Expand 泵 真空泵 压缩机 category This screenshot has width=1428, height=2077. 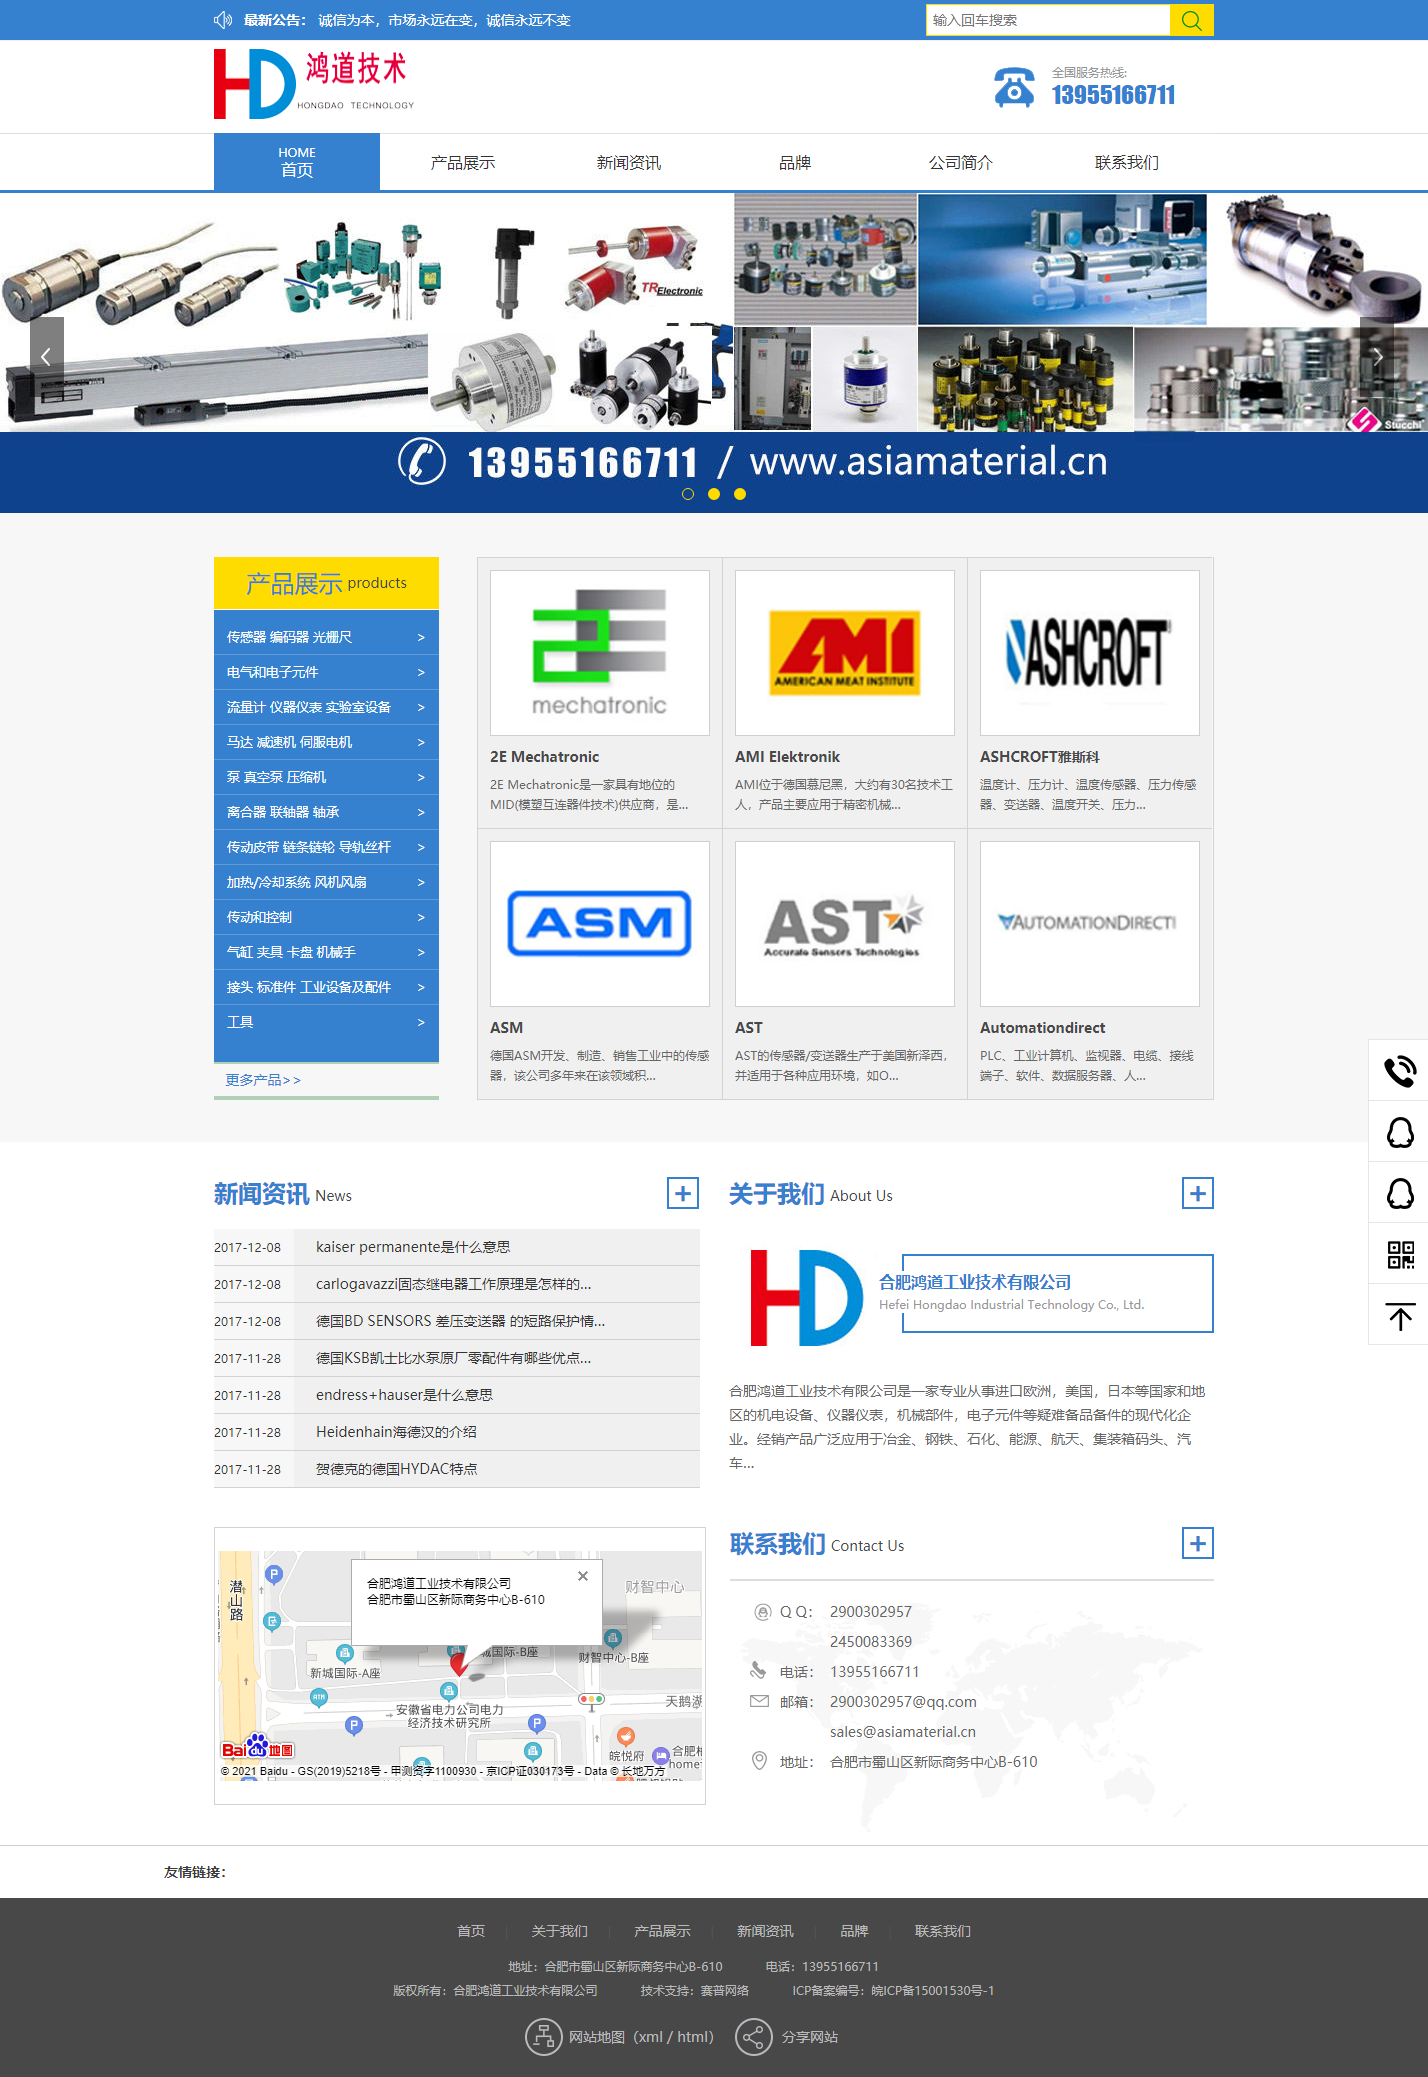[x=326, y=777]
